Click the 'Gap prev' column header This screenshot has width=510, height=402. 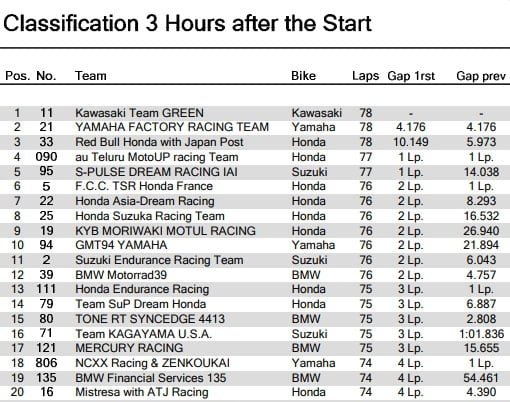tap(481, 76)
